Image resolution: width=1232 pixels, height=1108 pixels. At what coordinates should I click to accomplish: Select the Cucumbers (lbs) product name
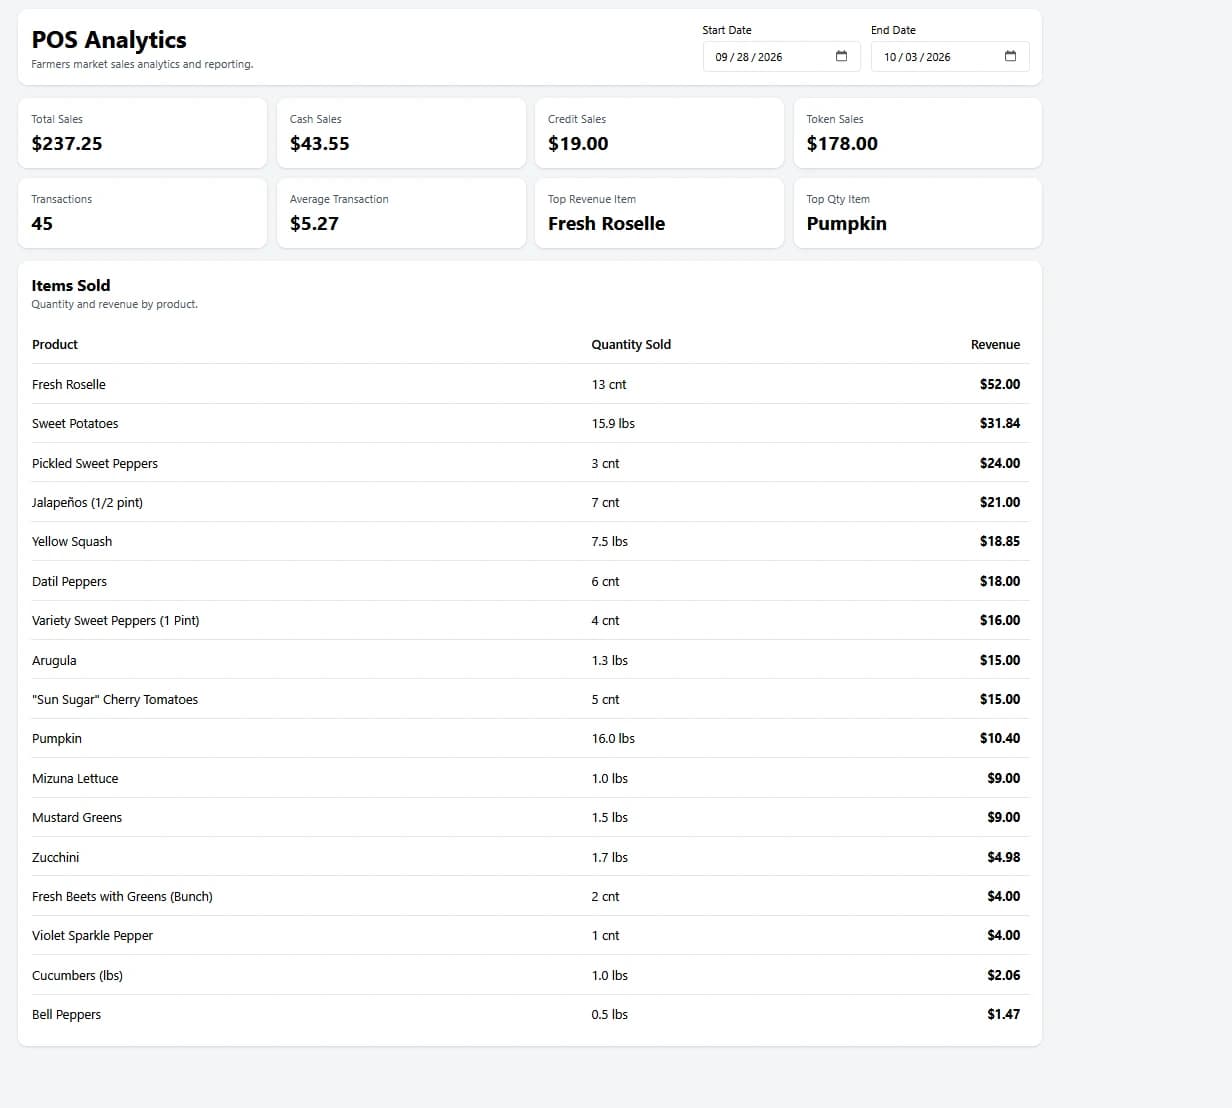tap(77, 975)
